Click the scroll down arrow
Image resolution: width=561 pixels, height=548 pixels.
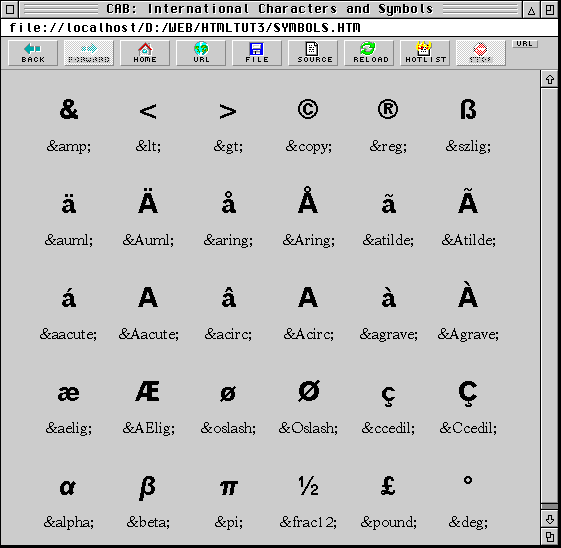click(550, 519)
